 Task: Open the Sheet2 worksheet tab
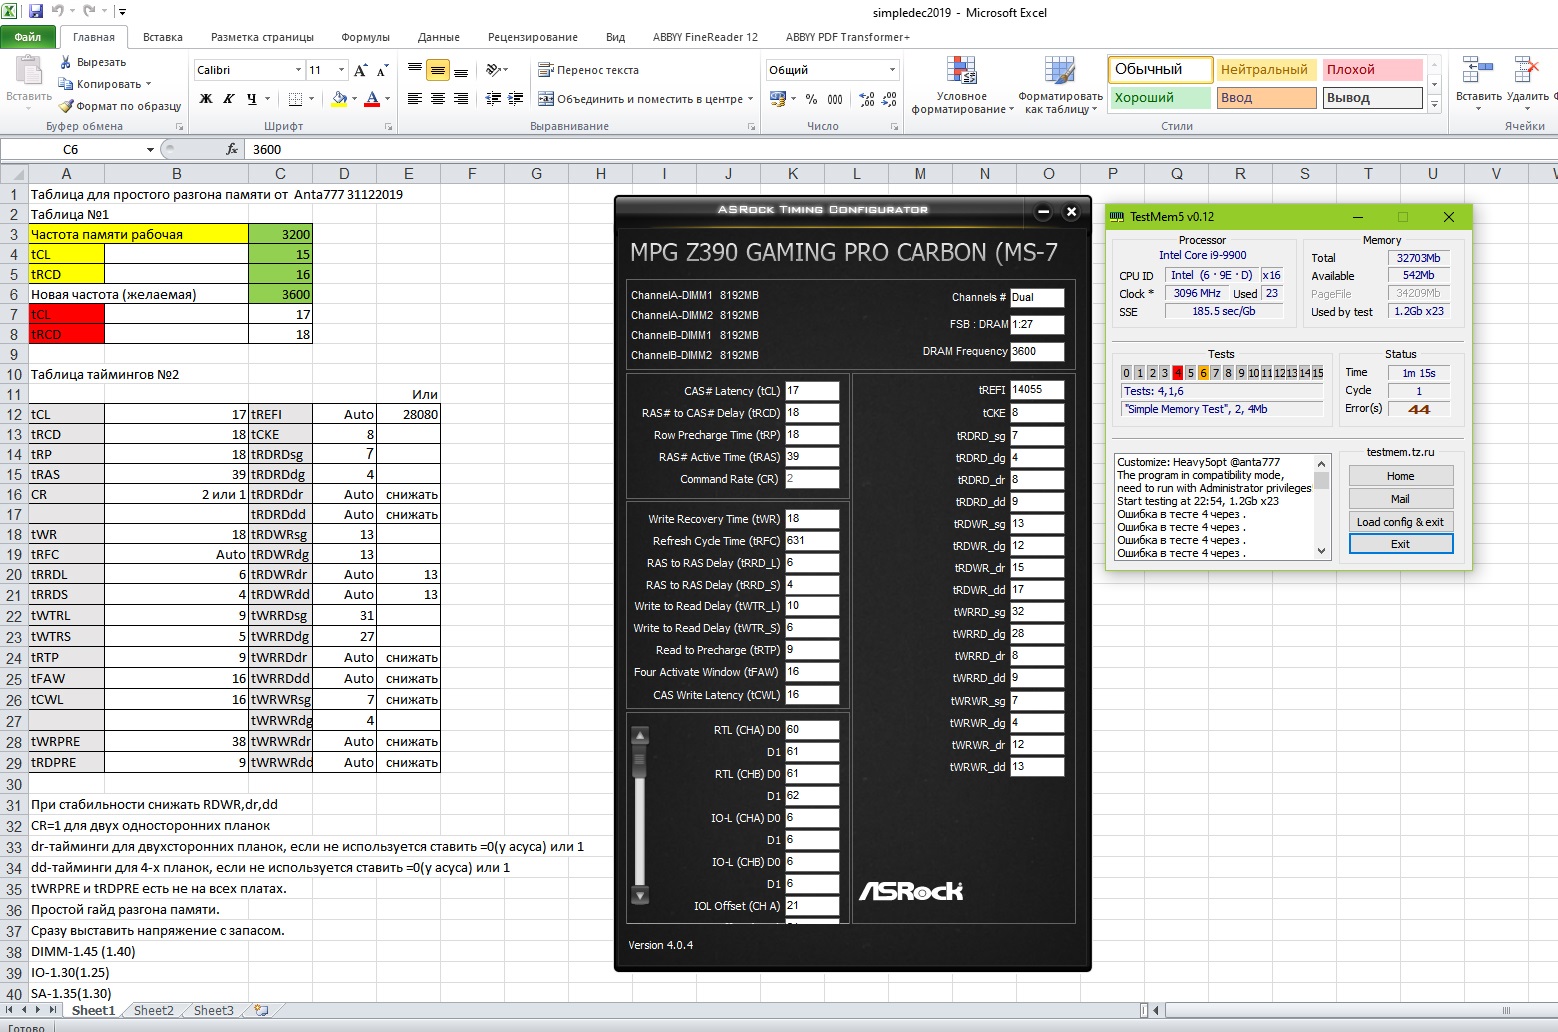point(153,1010)
